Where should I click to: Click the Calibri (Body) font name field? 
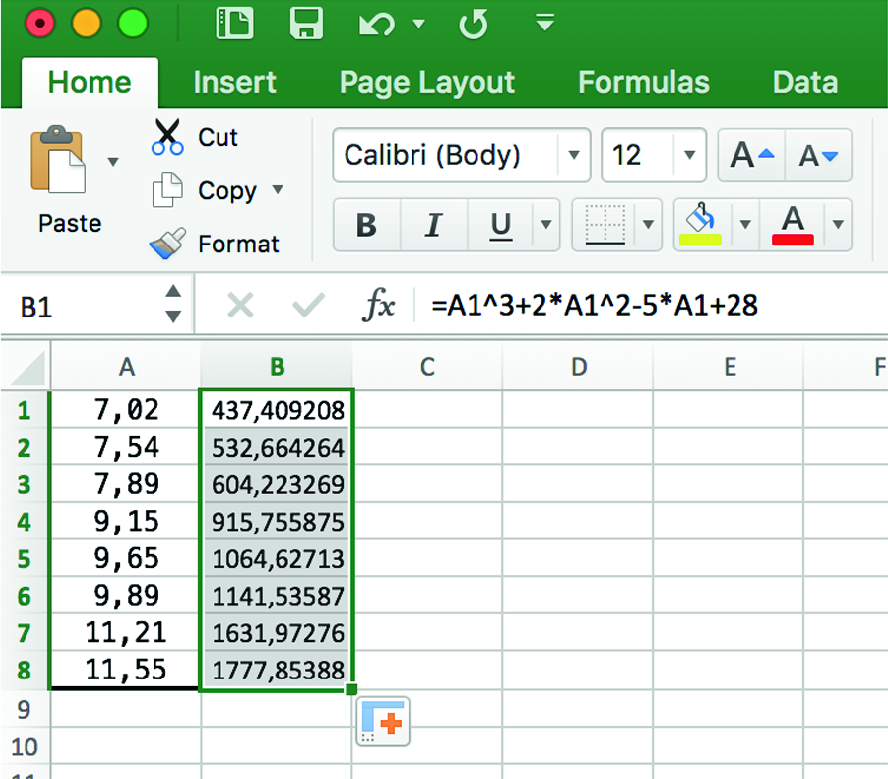pos(445,155)
